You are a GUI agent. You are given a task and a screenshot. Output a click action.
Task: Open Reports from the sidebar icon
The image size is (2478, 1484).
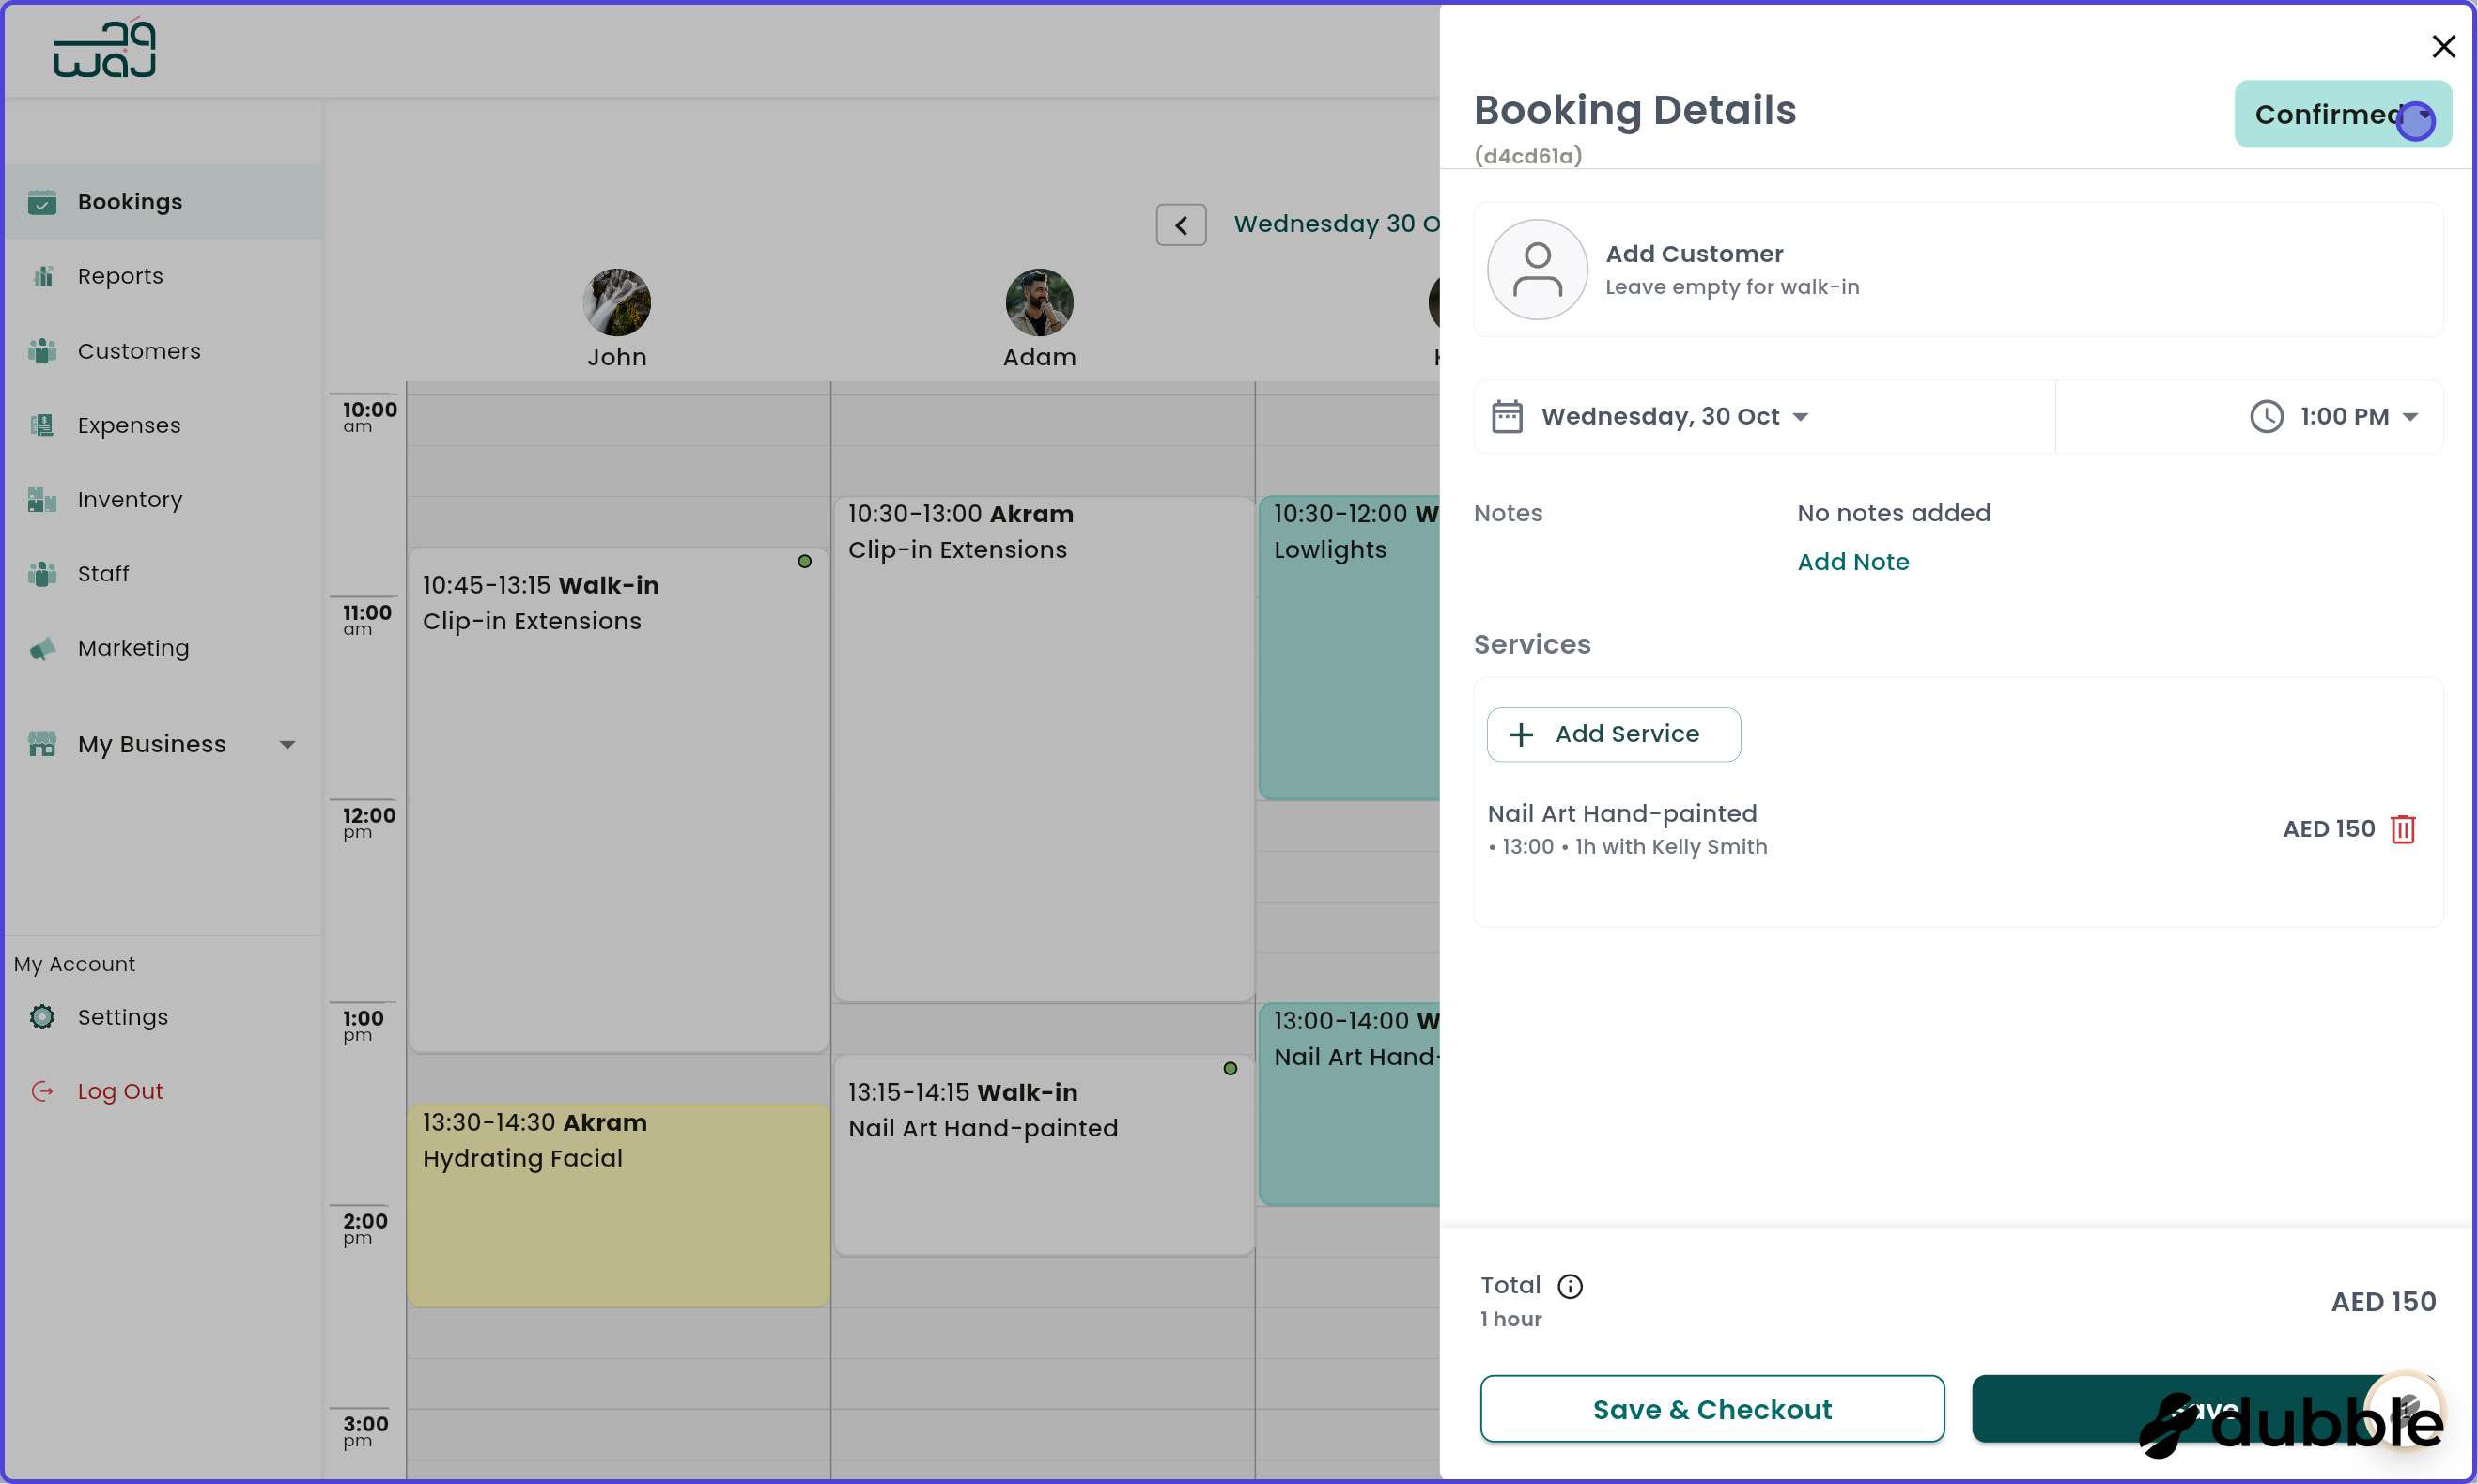click(42, 276)
